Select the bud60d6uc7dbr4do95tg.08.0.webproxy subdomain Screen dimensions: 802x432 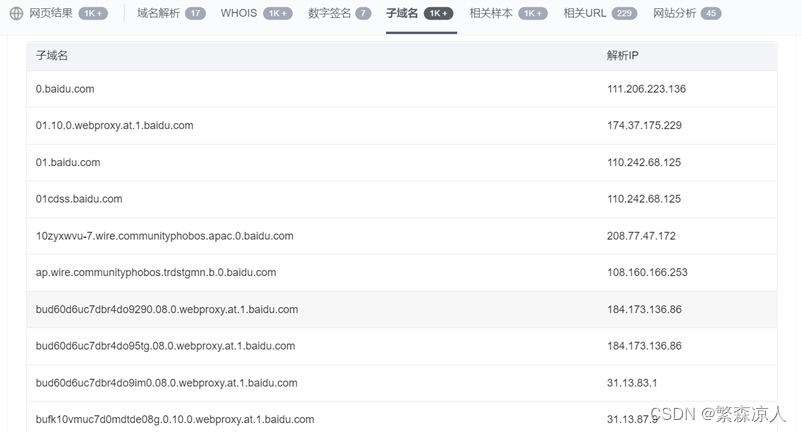pos(165,346)
